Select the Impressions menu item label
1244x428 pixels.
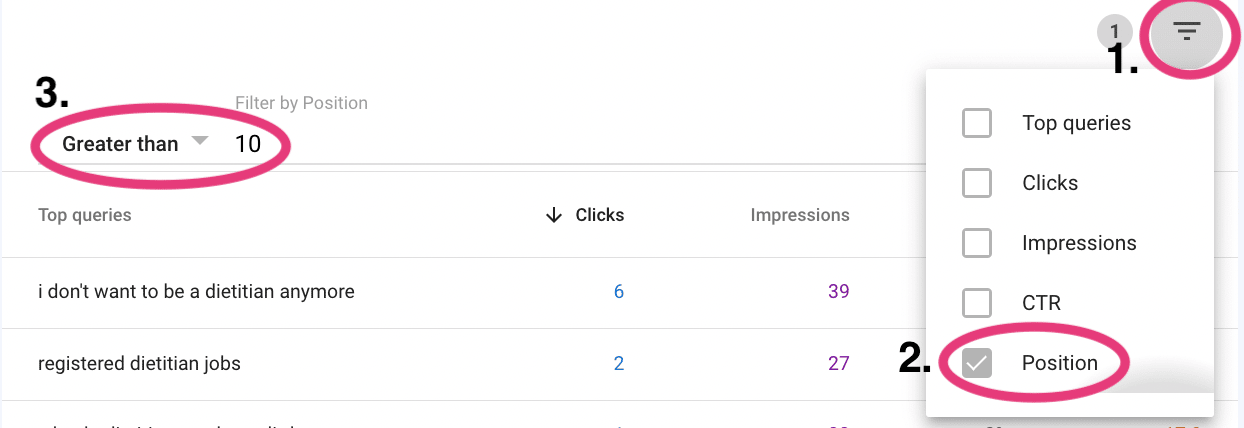tap(1079, 243)
